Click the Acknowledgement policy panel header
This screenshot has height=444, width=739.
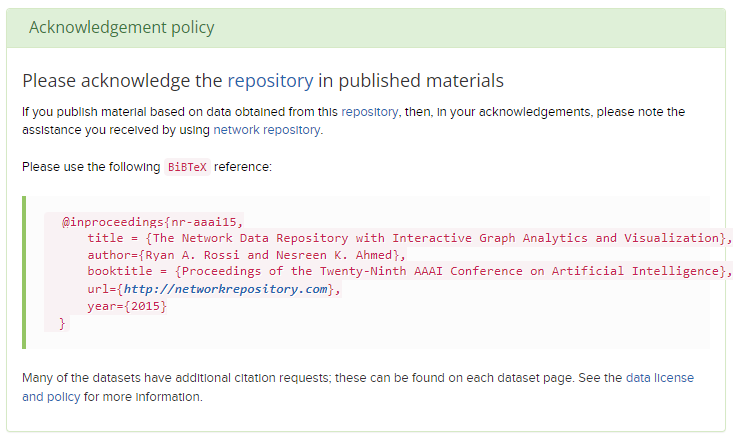[121, 27]
